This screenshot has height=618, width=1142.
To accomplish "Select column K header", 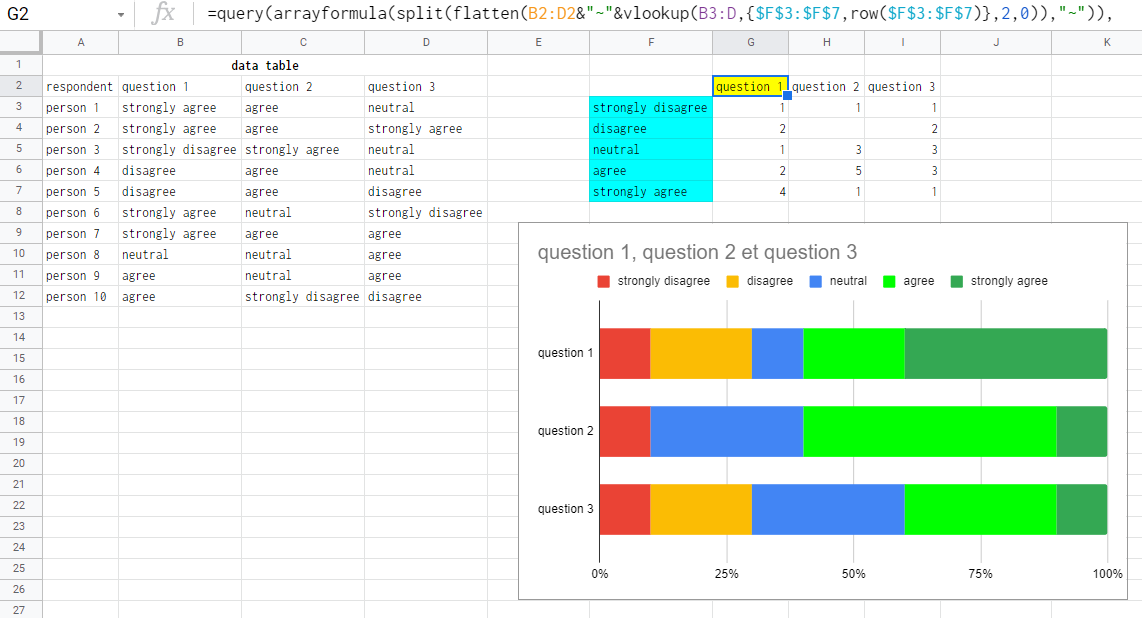I will point(1107,42).
